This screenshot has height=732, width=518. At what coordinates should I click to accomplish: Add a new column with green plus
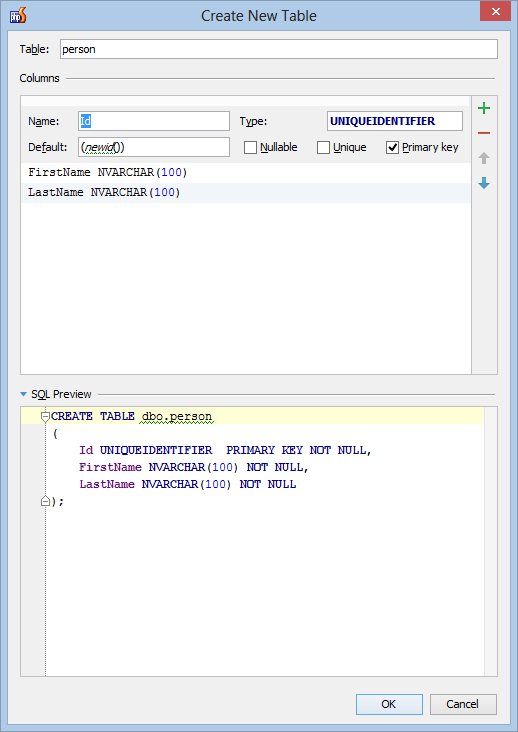[484, 108]
